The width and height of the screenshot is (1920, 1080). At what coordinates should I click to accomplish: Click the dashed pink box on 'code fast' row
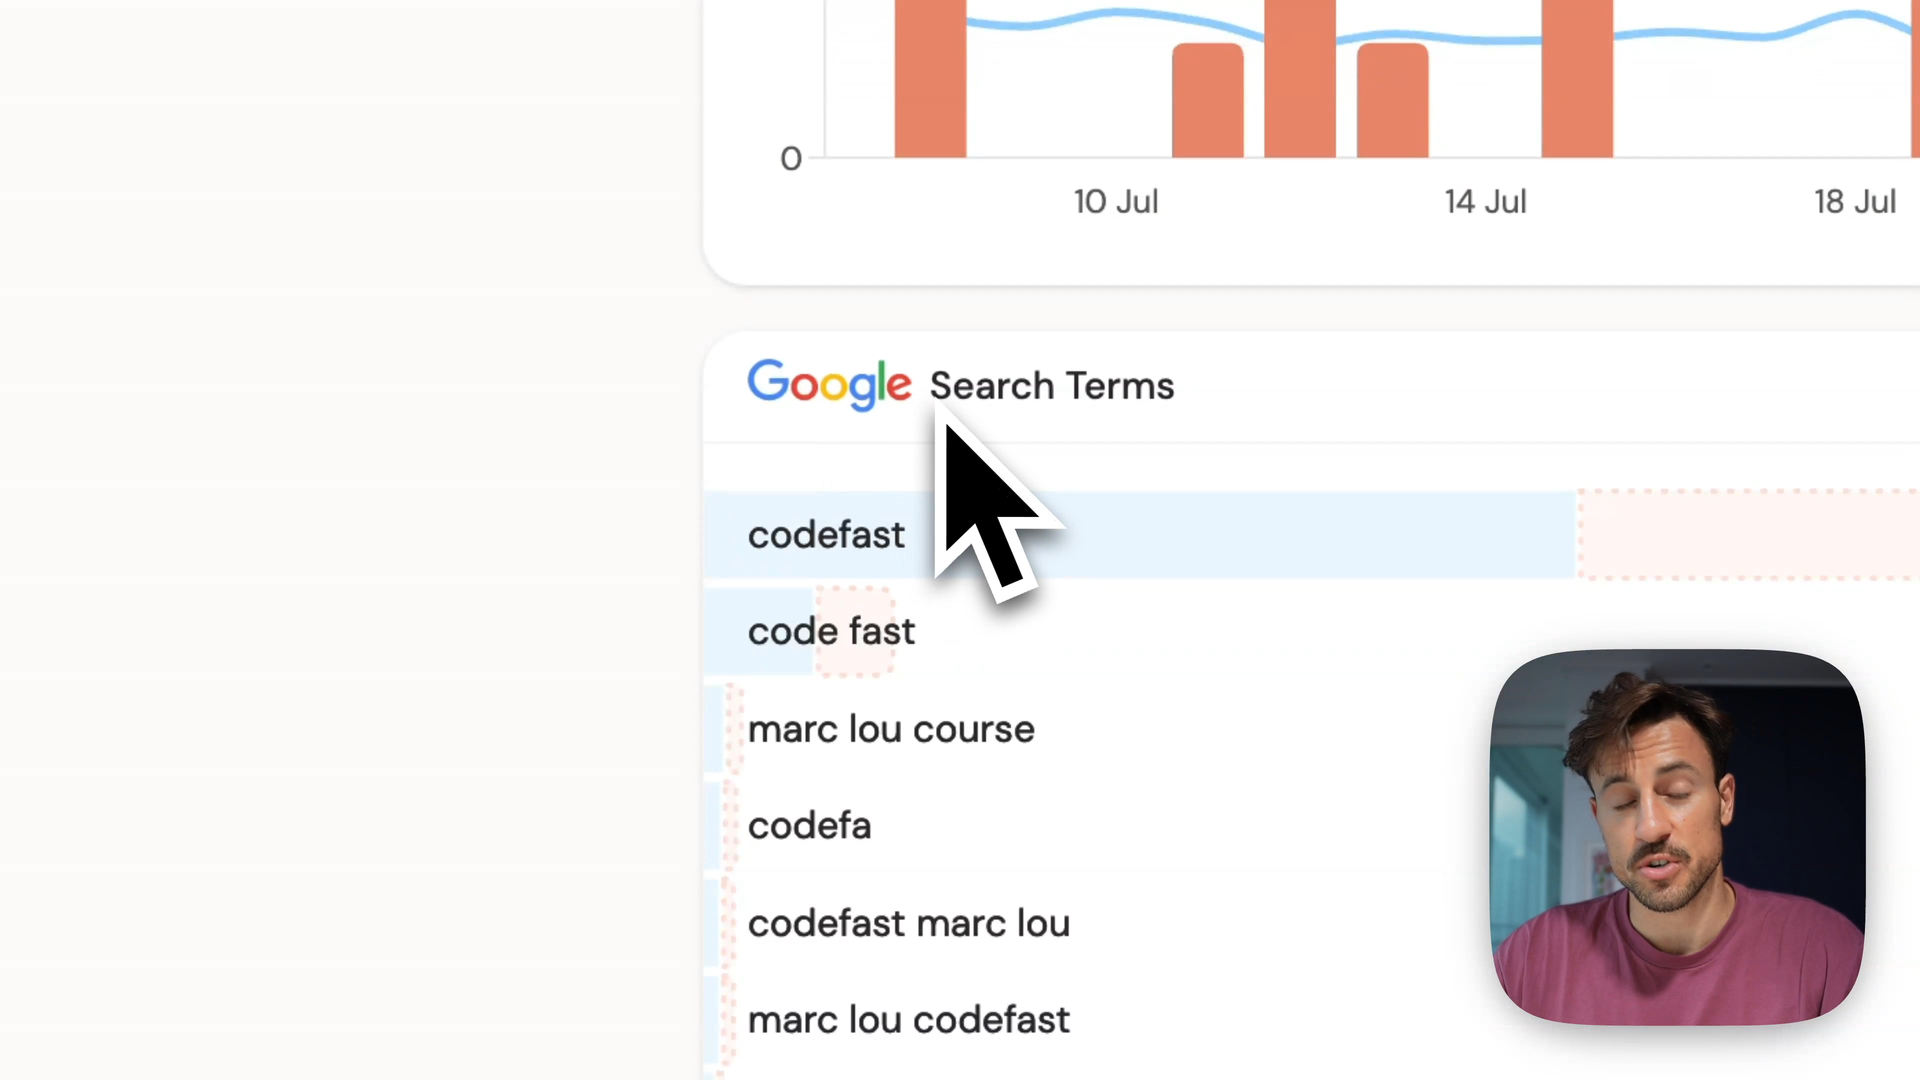point(854,632)
